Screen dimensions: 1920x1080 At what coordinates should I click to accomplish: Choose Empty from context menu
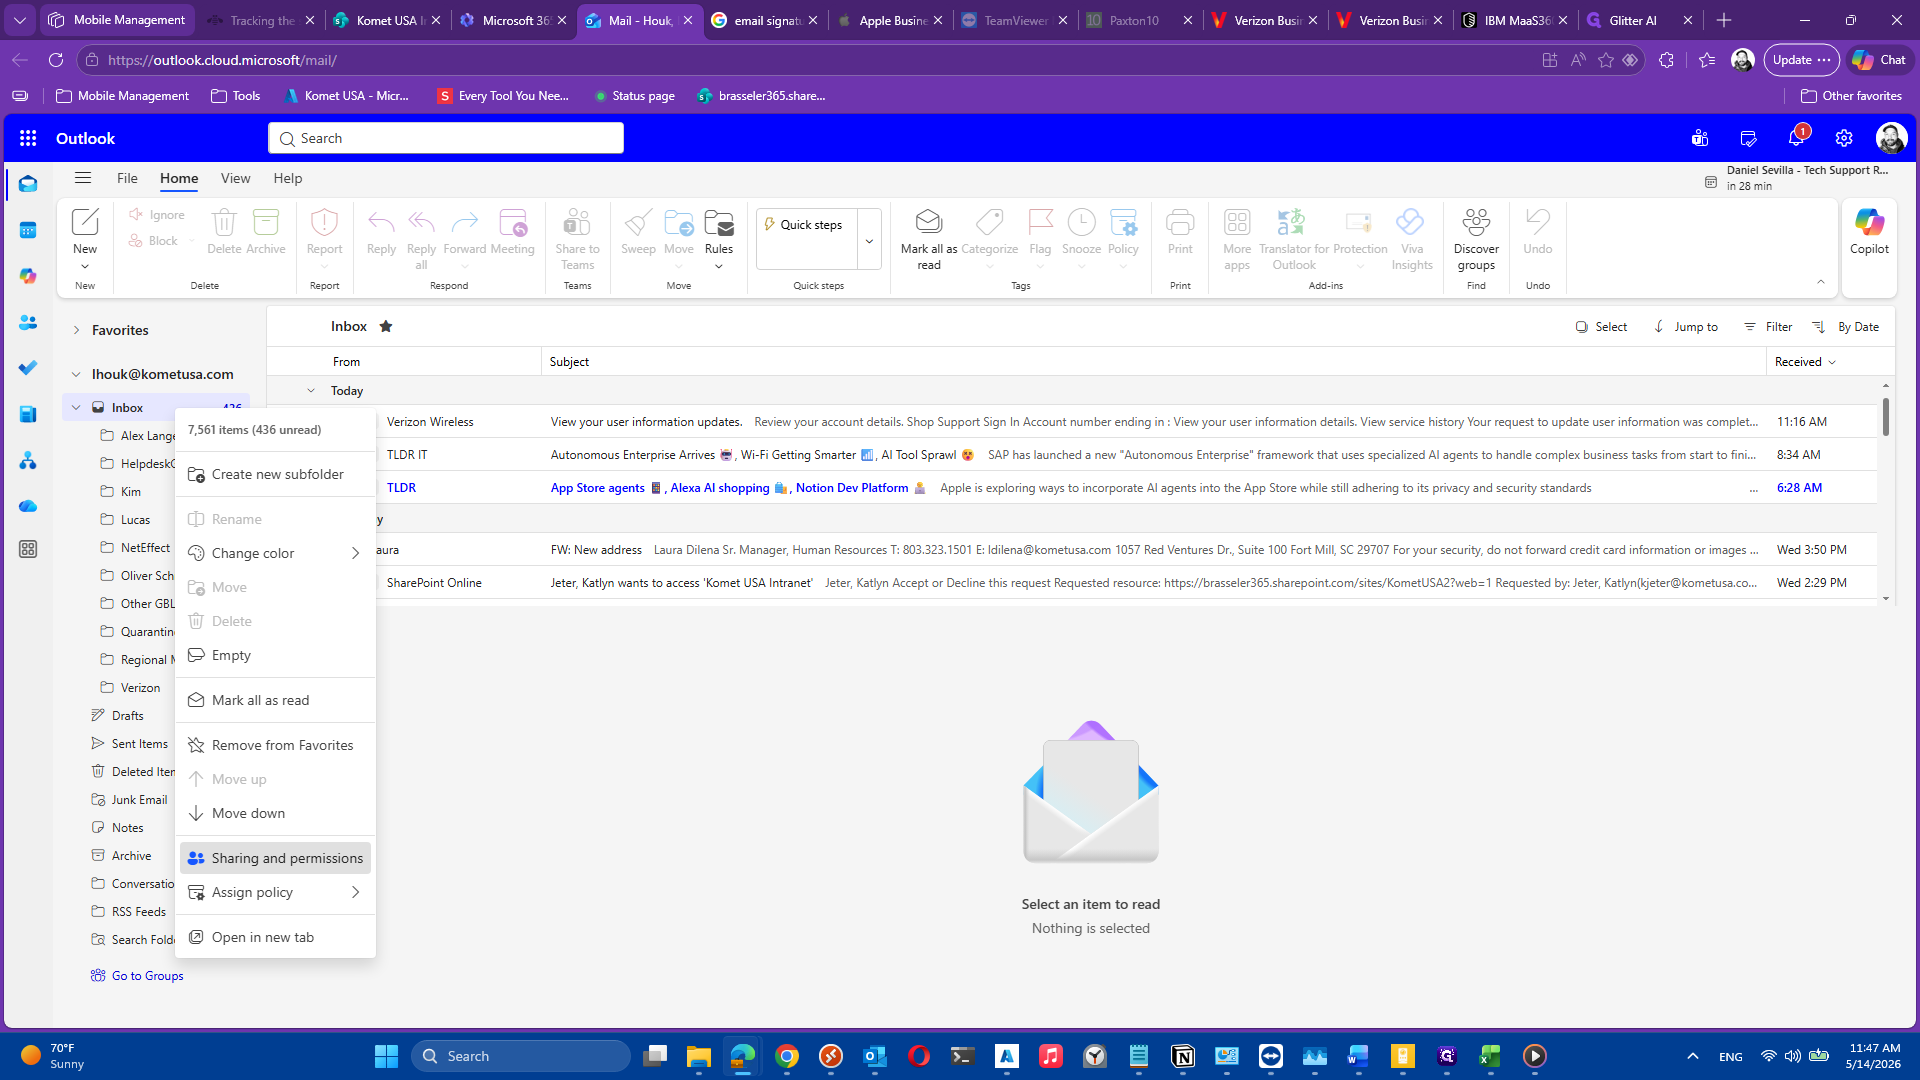click(275, 655)
